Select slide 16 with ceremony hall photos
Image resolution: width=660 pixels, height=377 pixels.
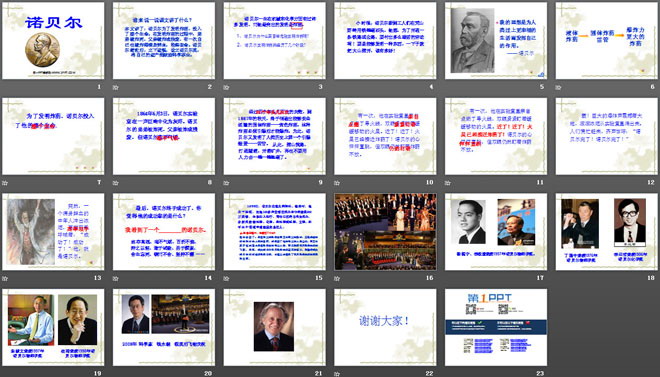tap(385, 231)
